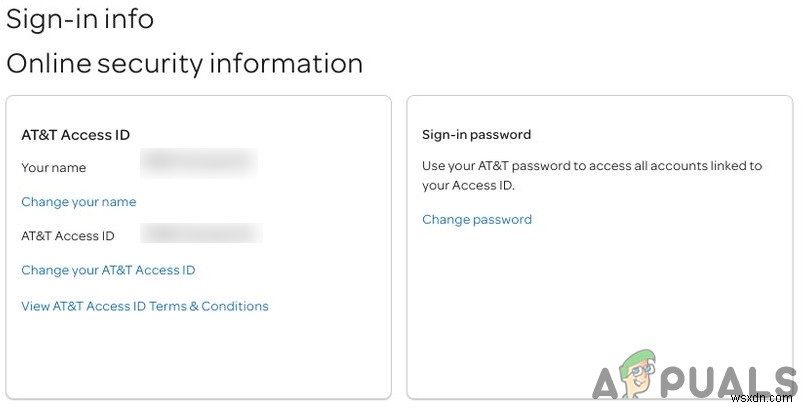Click the Your name field label
Image resolution: width=804 pixels, height=408 pixels.
coord(54,168)
